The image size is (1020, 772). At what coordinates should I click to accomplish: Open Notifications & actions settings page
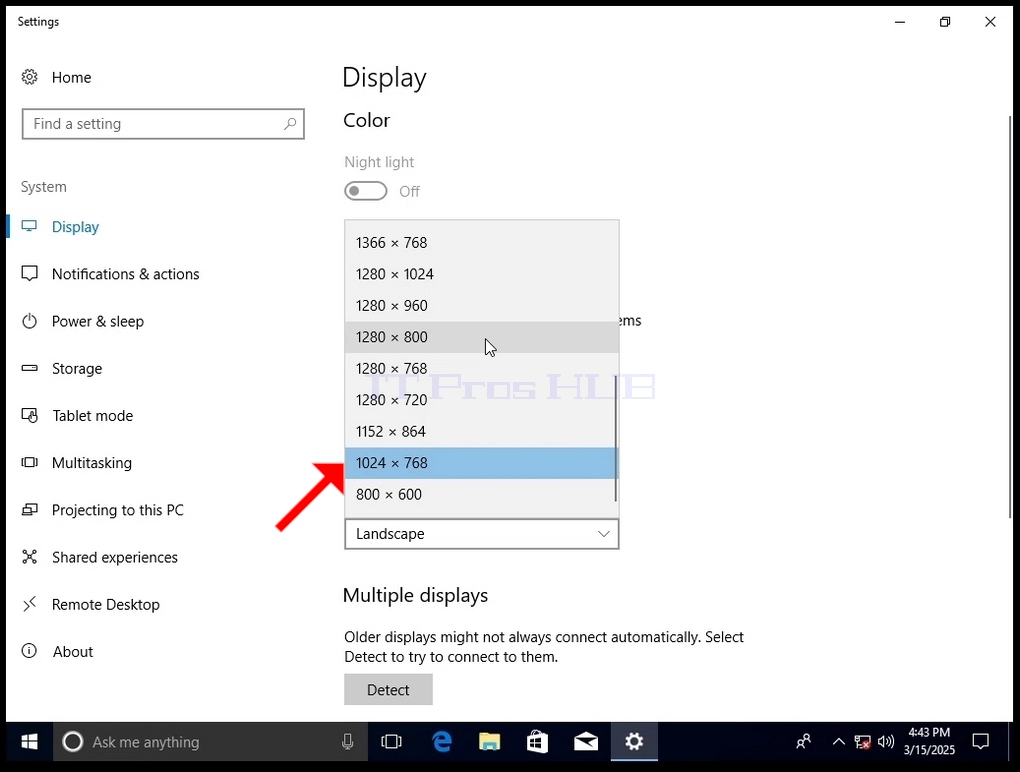coord(126,274)
